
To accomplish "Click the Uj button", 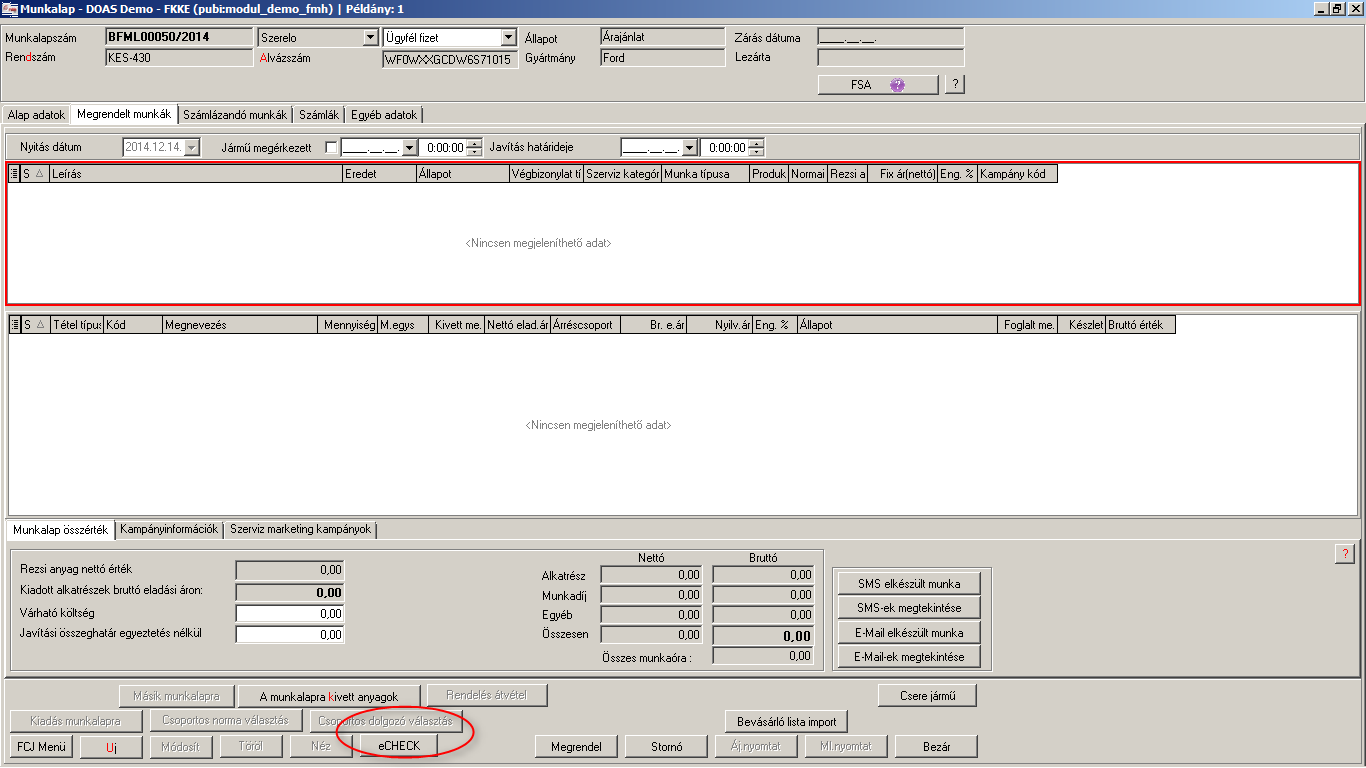I will pos(111,746).
